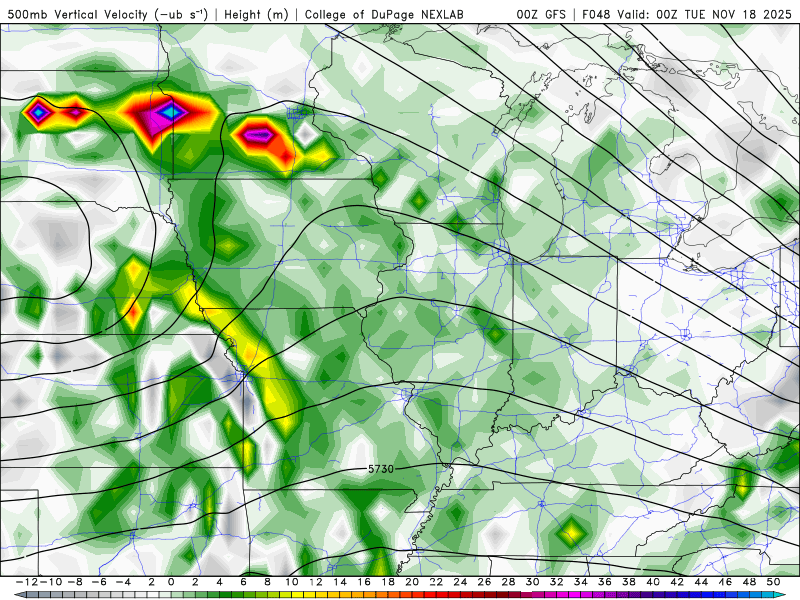Click the -10 label on the color scale
This screenshot has width=800, height=600.
50,582
